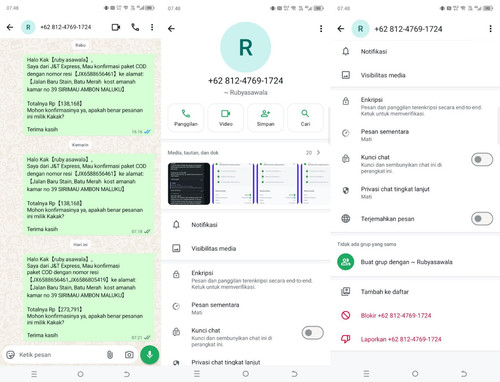Tap the large R profile picture
The width and height of the screenshot is (500, 382).
[x=246, y=47]
